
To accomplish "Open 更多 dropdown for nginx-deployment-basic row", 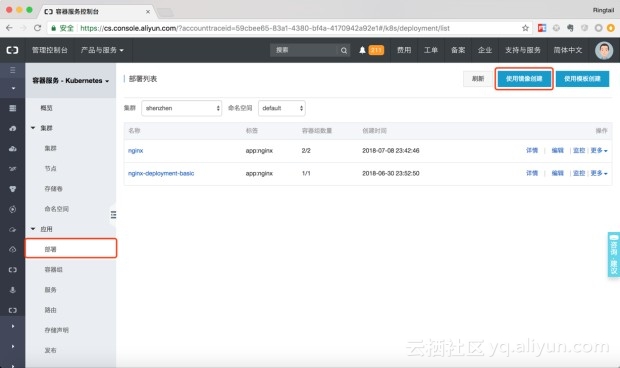I will click(599, 173).
